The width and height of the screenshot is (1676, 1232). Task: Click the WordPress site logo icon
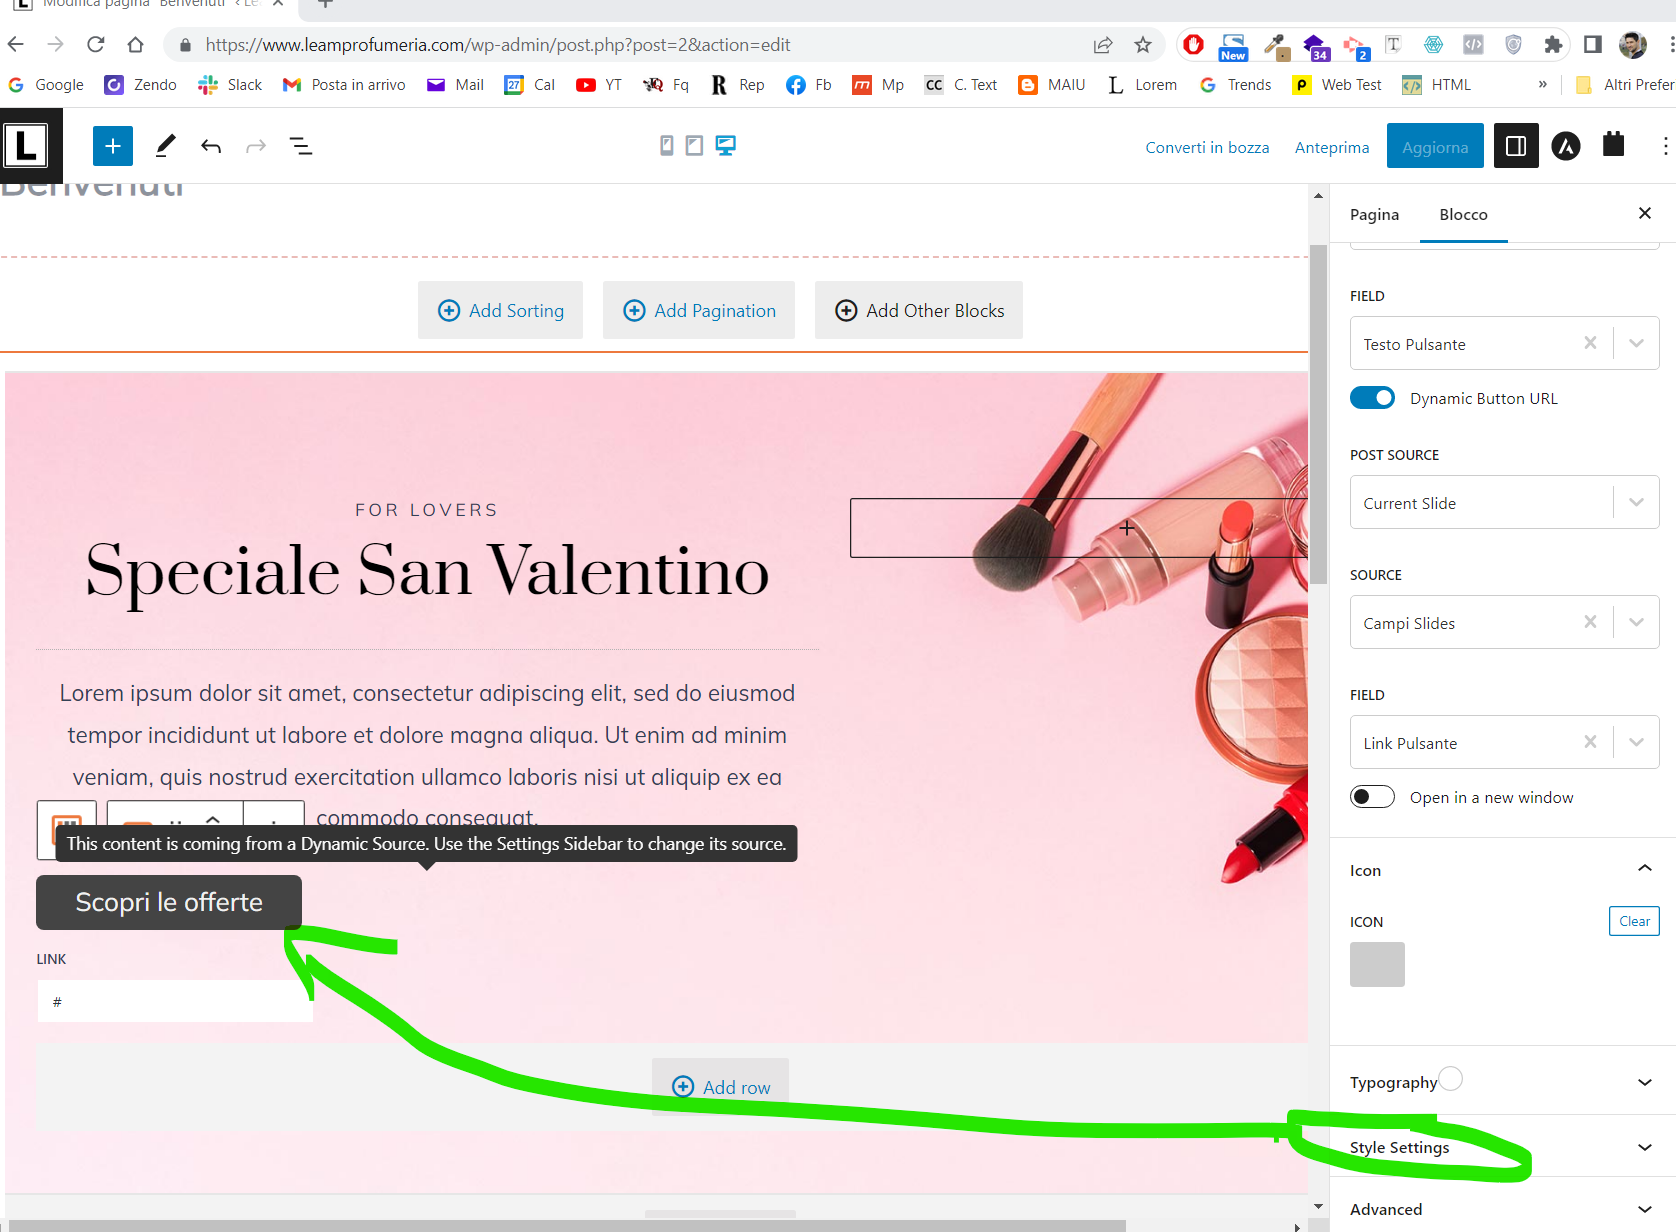coord(26,146)
